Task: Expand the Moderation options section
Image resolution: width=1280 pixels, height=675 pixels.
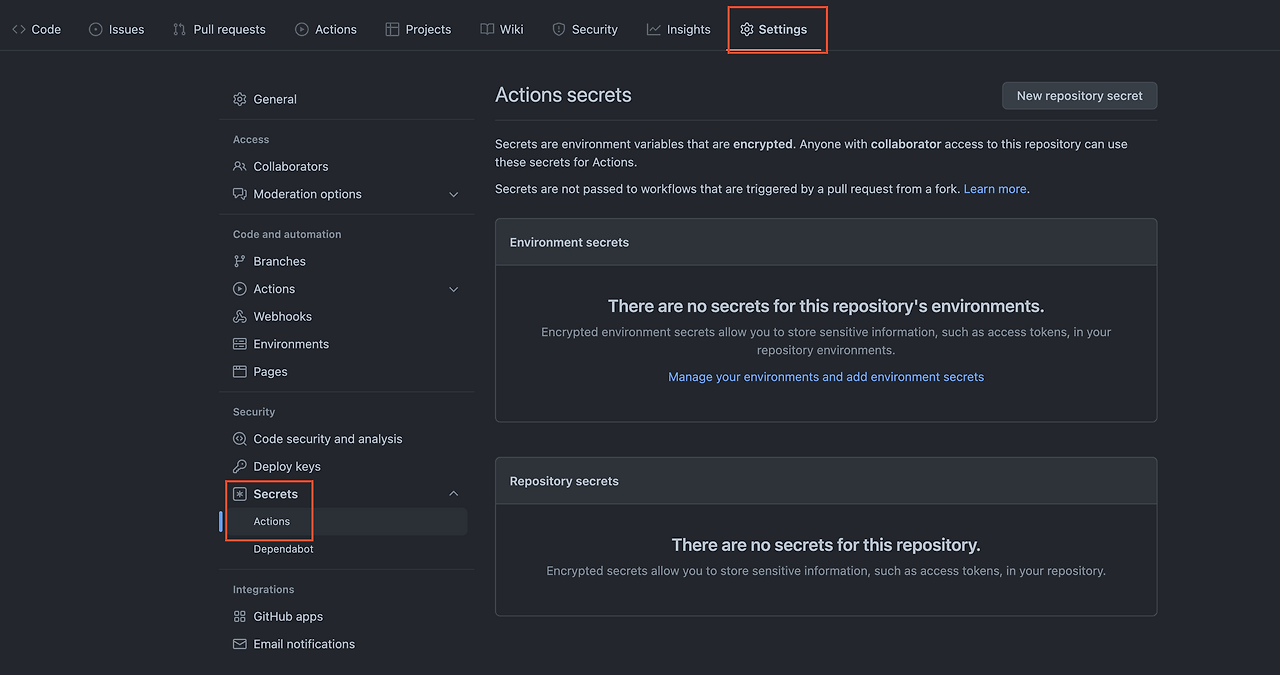Action: 454,194
